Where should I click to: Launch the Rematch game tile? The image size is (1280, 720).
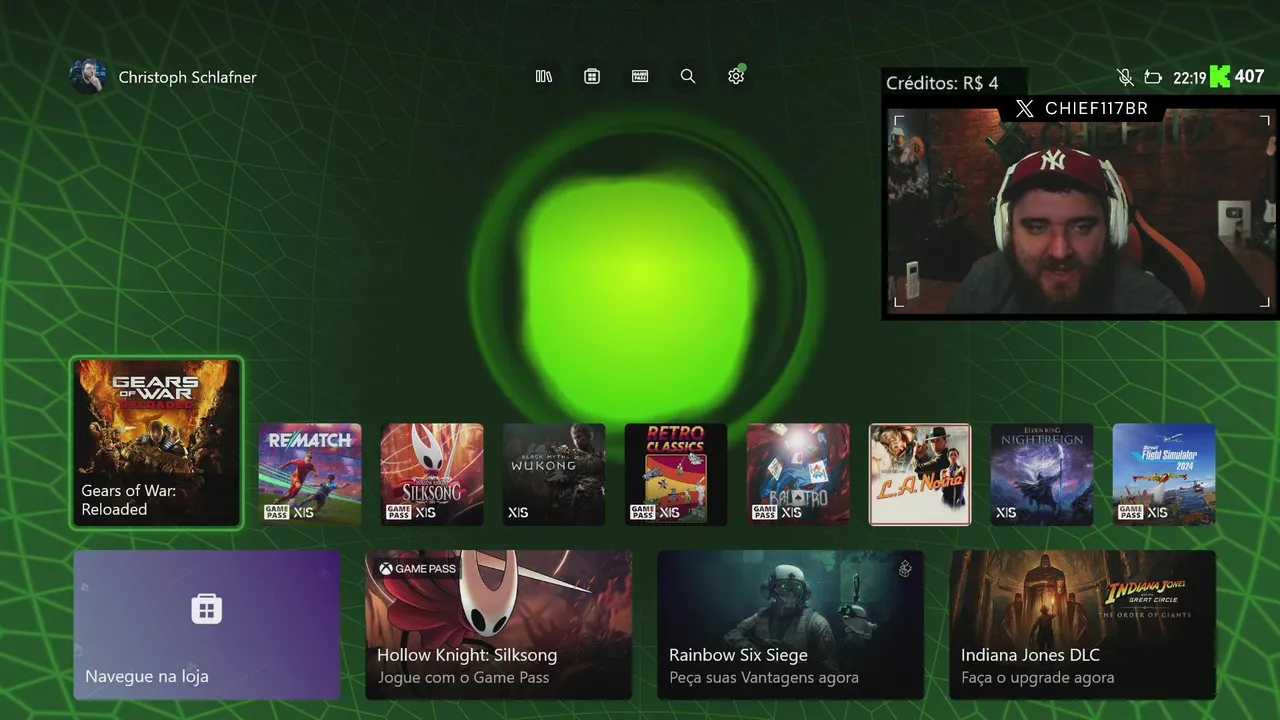point(310,475)
